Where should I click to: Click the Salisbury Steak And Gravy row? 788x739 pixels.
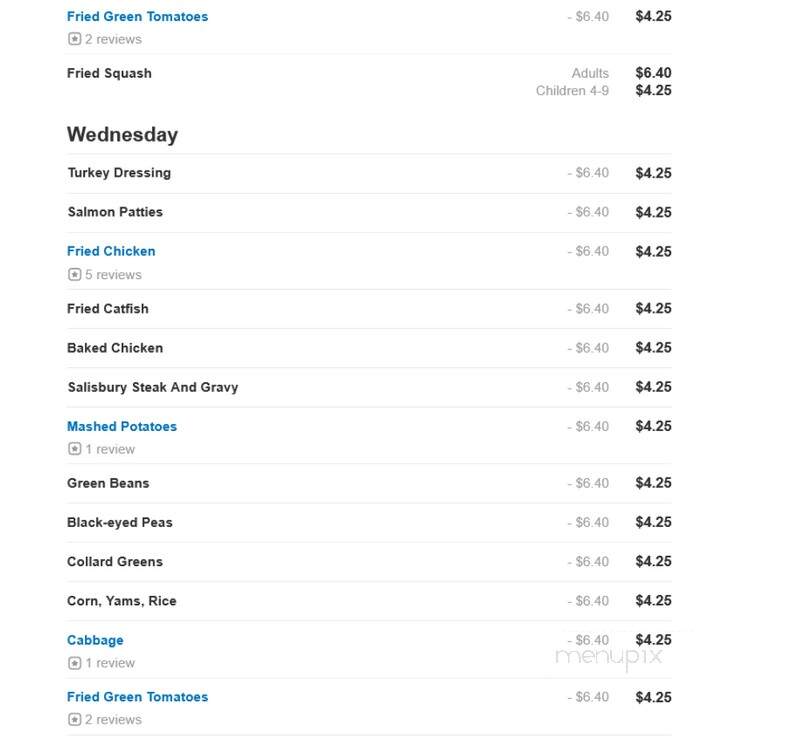coord(369,387)
